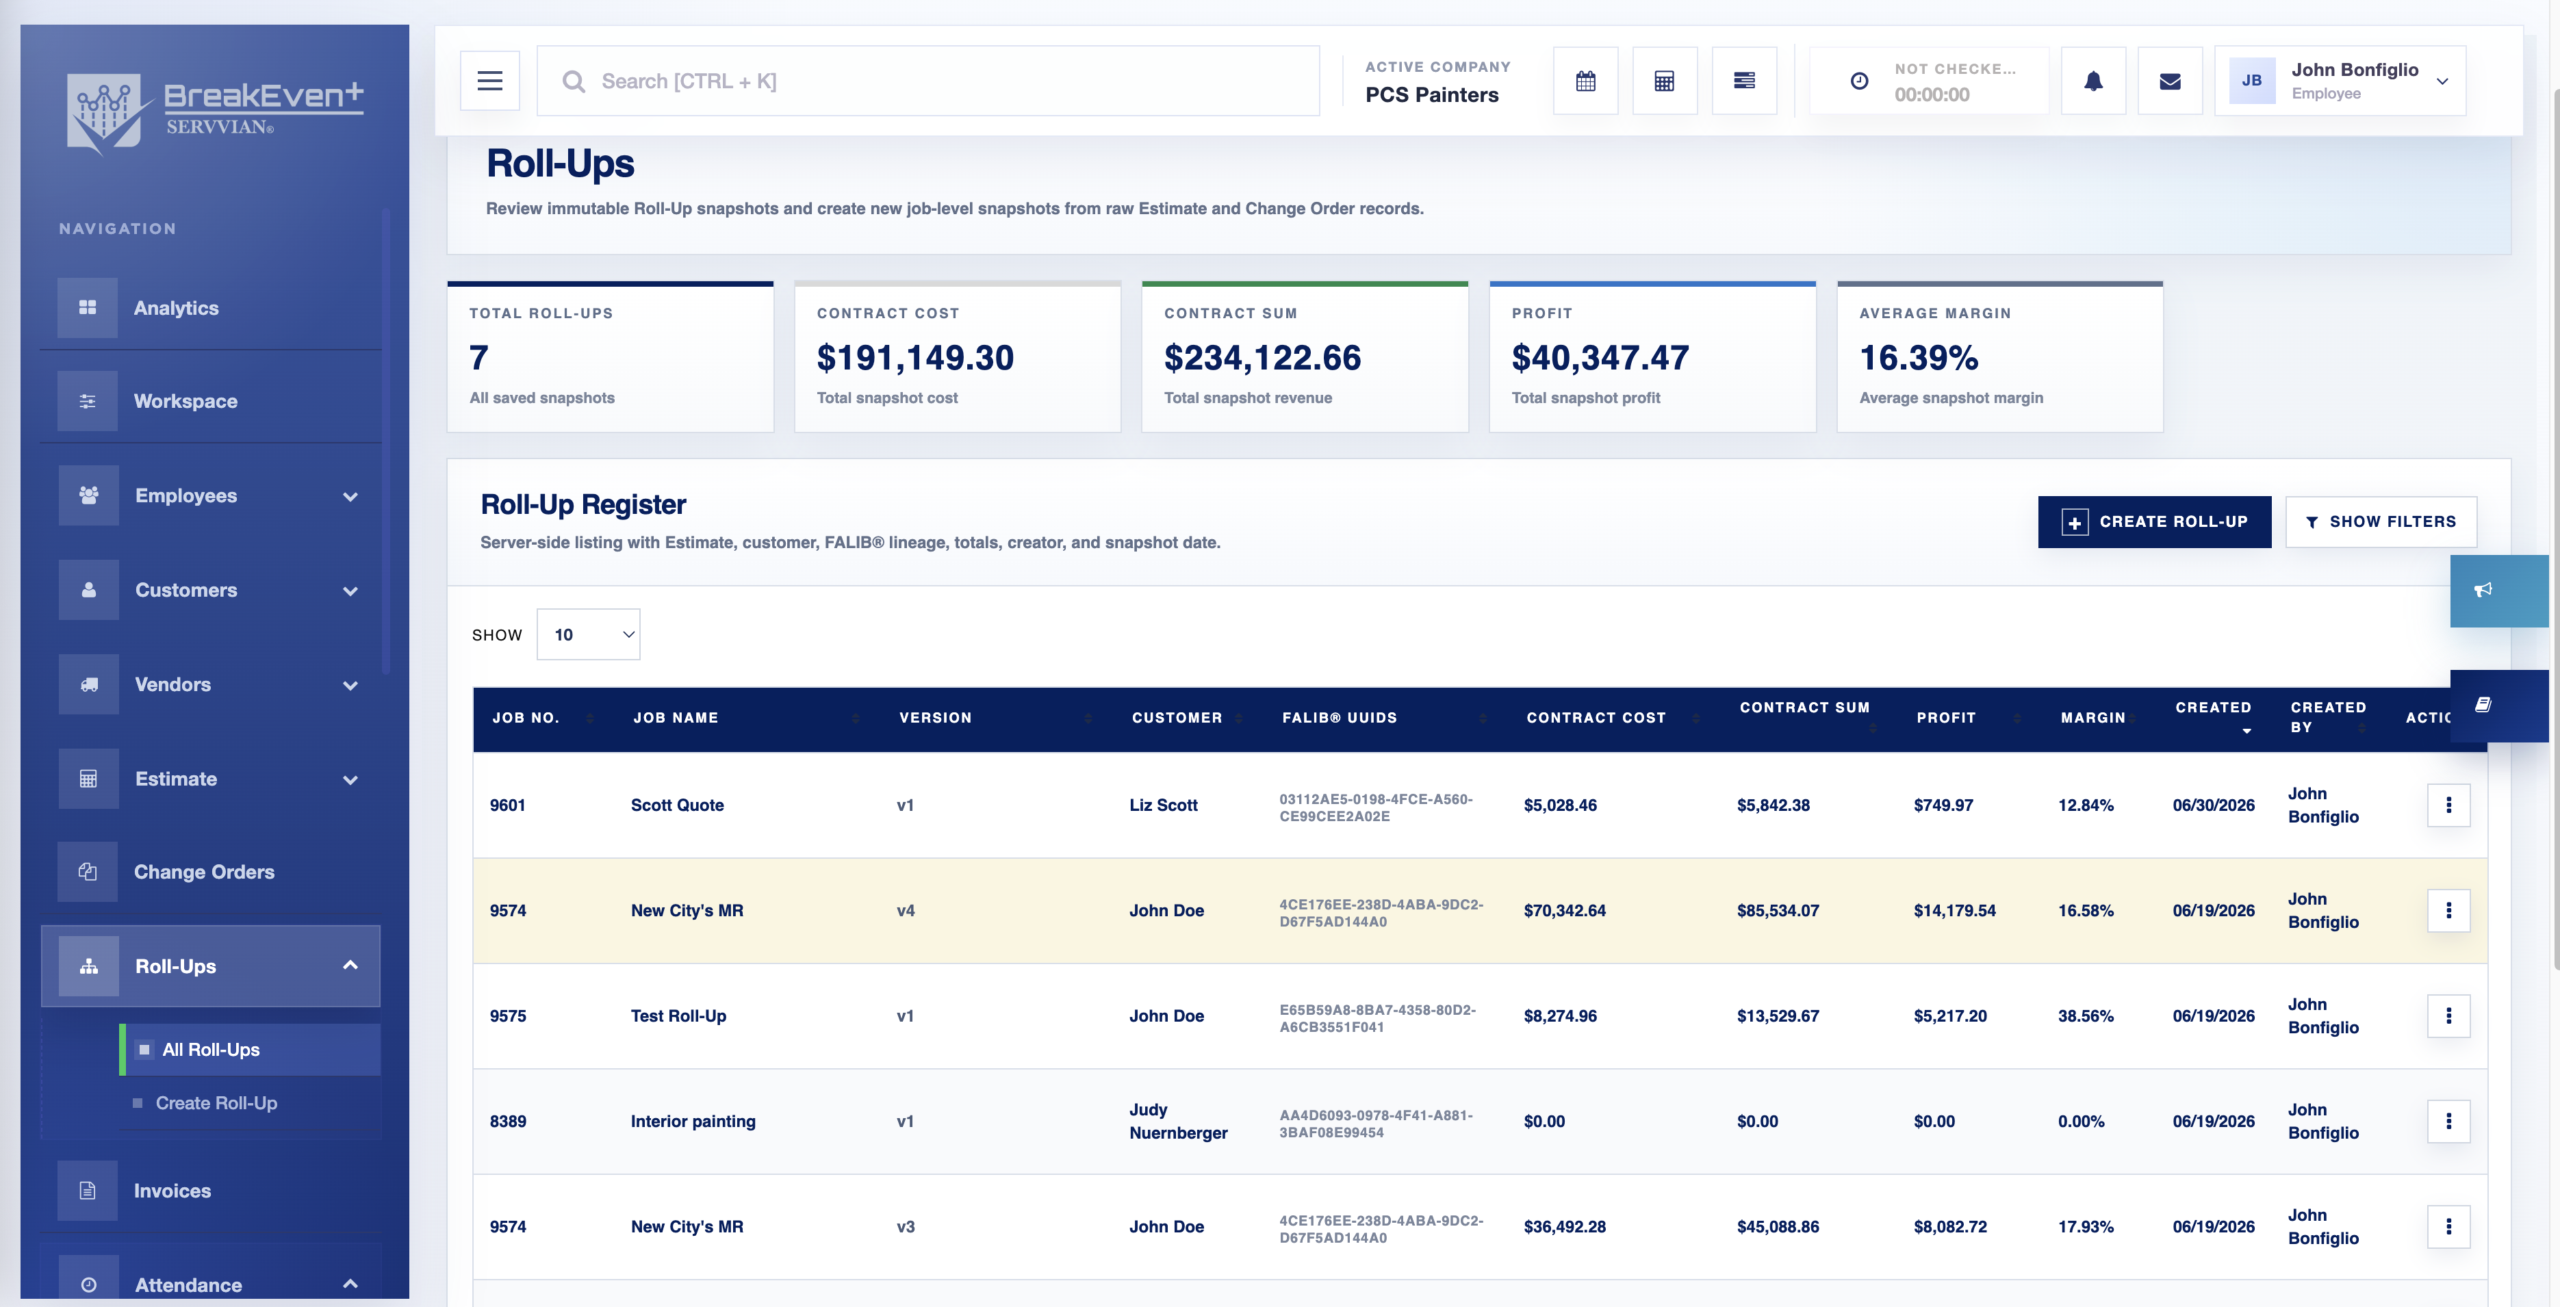Click the BreakEven+ Servvian logo

point(214,112)
